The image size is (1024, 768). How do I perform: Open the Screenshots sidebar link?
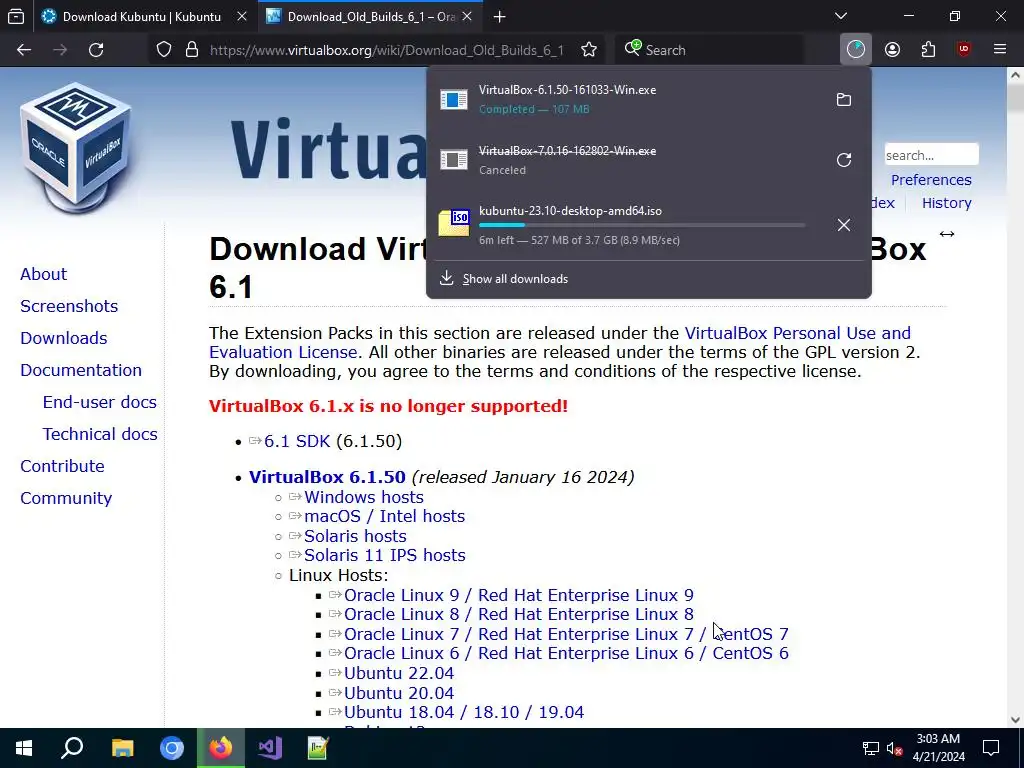[x=69, y=306]
